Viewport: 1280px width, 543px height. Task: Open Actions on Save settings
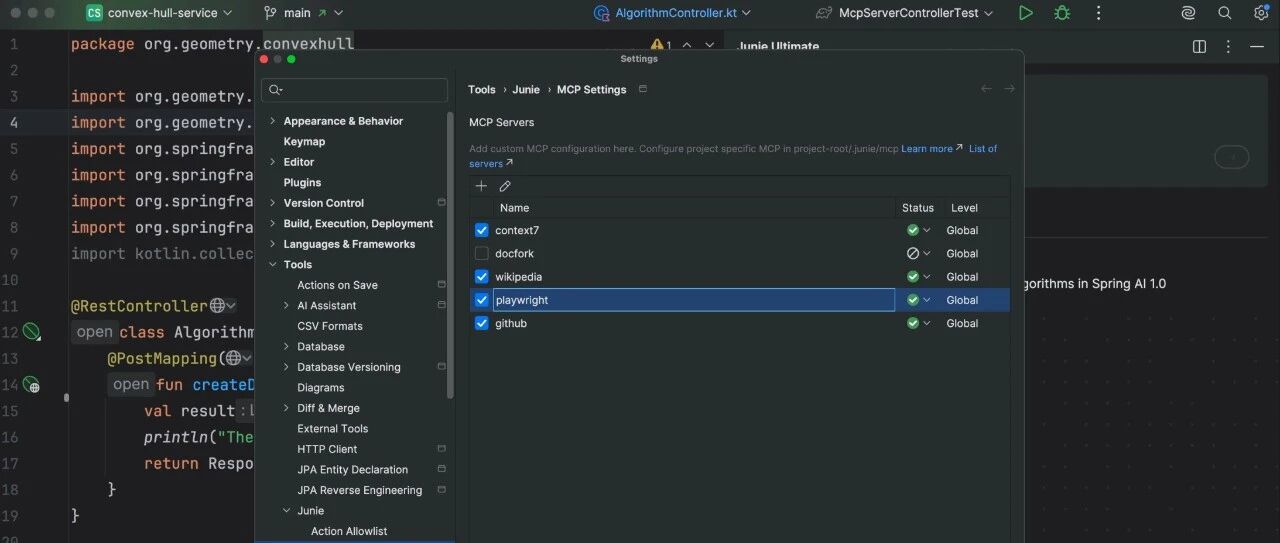(337, 285)
